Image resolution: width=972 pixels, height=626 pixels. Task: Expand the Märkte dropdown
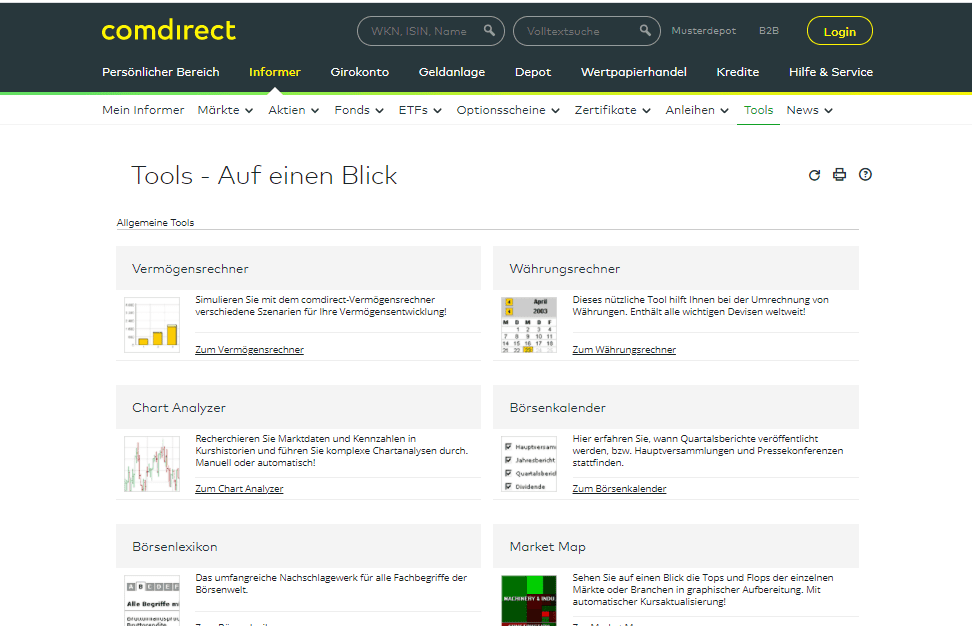pos(225,110)
